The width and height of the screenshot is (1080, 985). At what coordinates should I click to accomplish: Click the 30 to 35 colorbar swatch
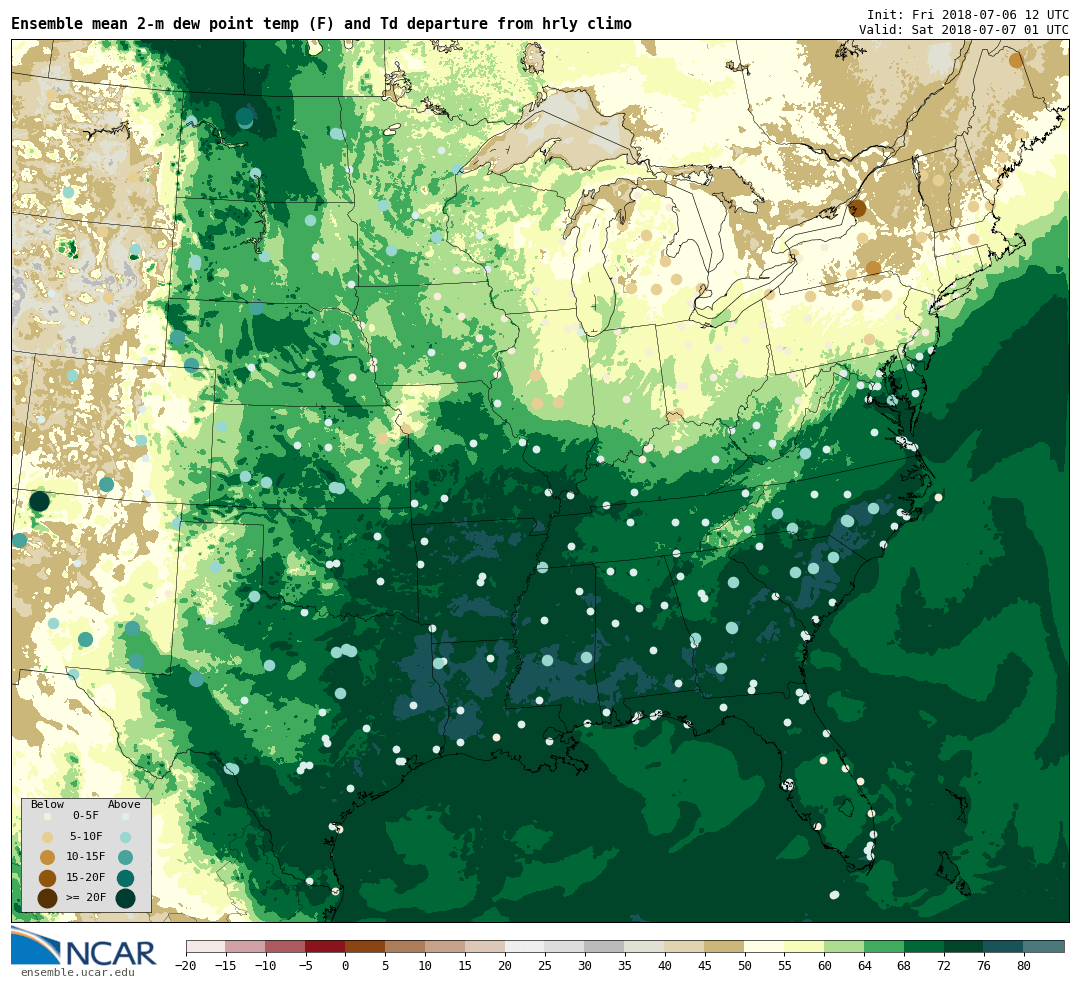click(x=605, y=946)
